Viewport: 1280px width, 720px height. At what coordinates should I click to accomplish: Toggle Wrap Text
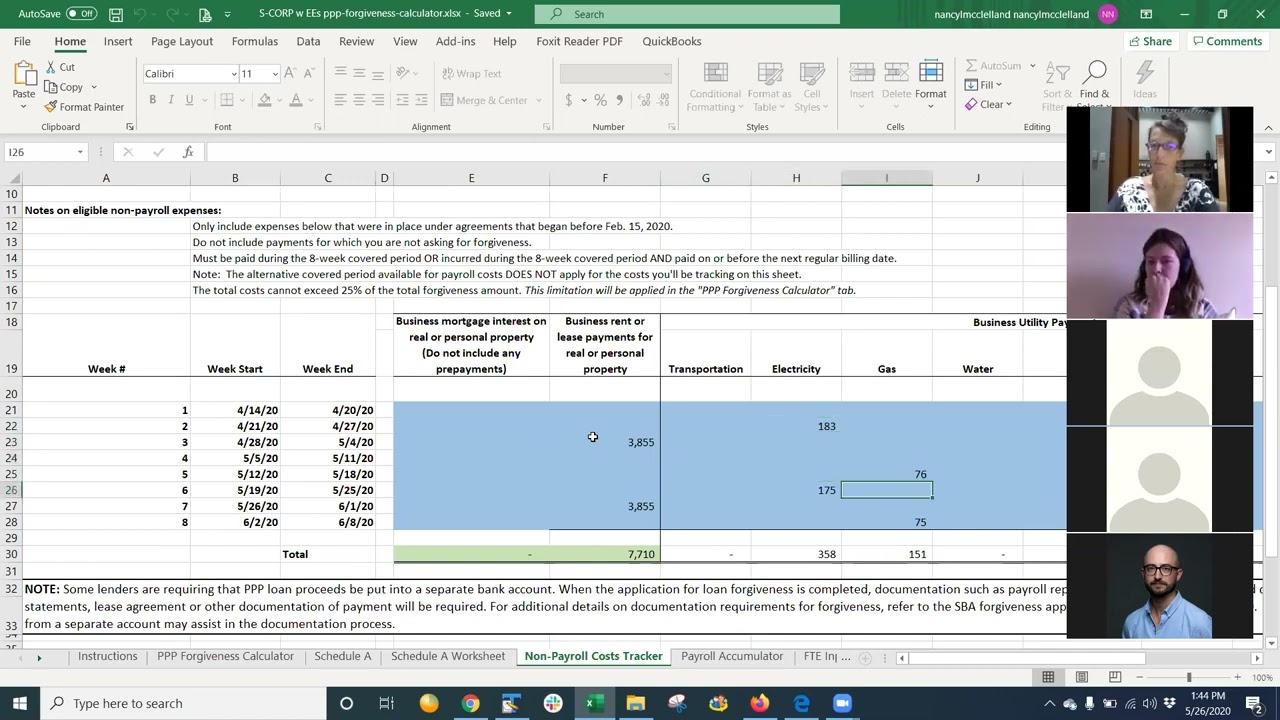pyautogui.click(x=471, y=73)
